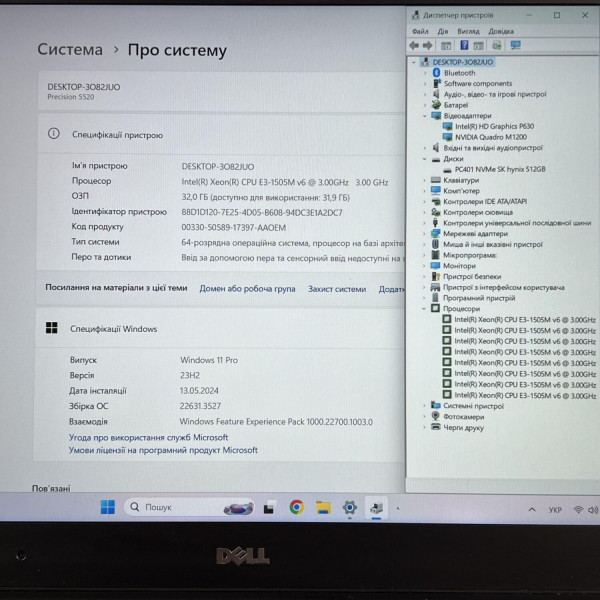The image size is (600, 600).
Task: Collapse the Диски node
Action: 424,158
